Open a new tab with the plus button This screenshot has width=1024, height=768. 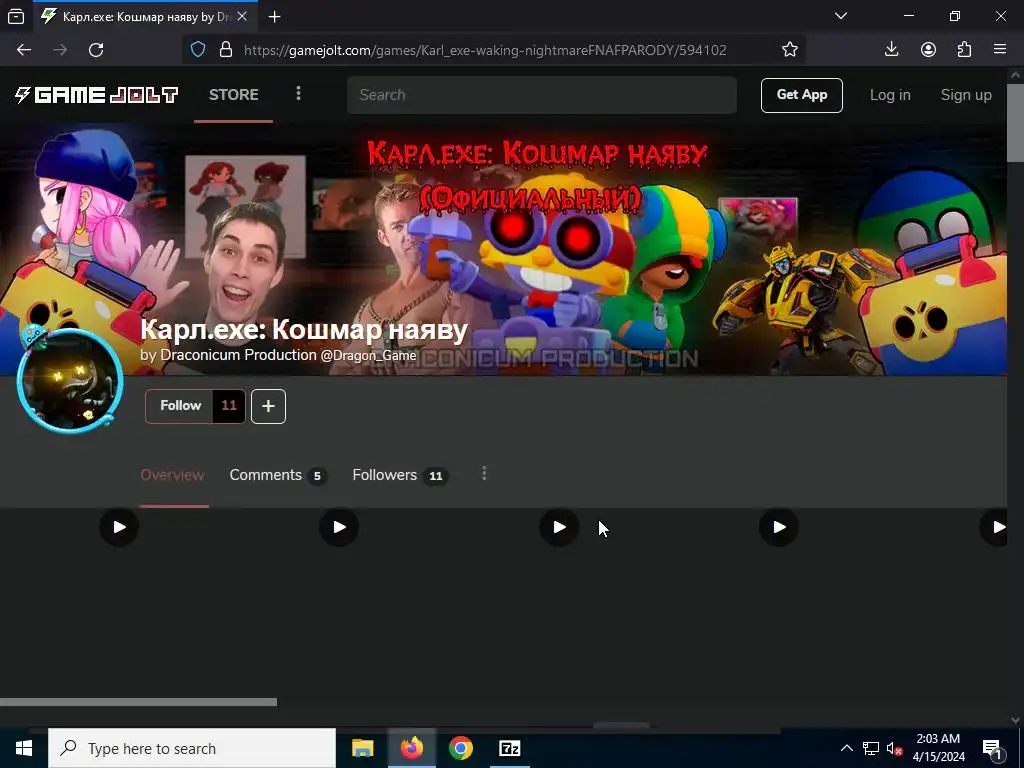(x=274, y=17)
